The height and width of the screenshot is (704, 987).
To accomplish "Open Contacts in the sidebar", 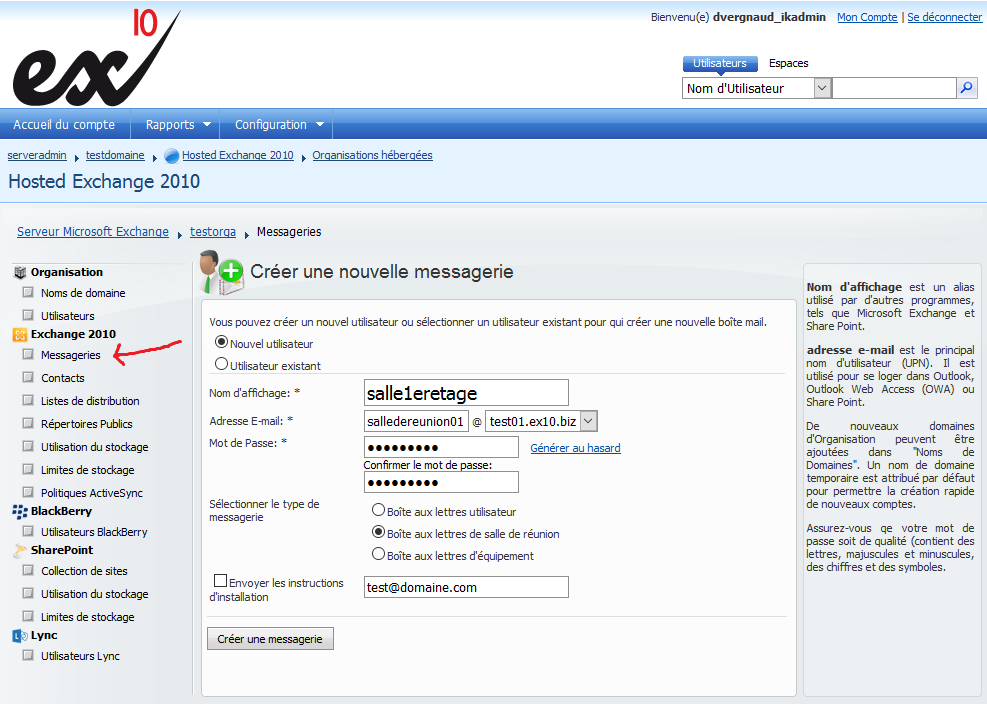I will pos(63,378).
